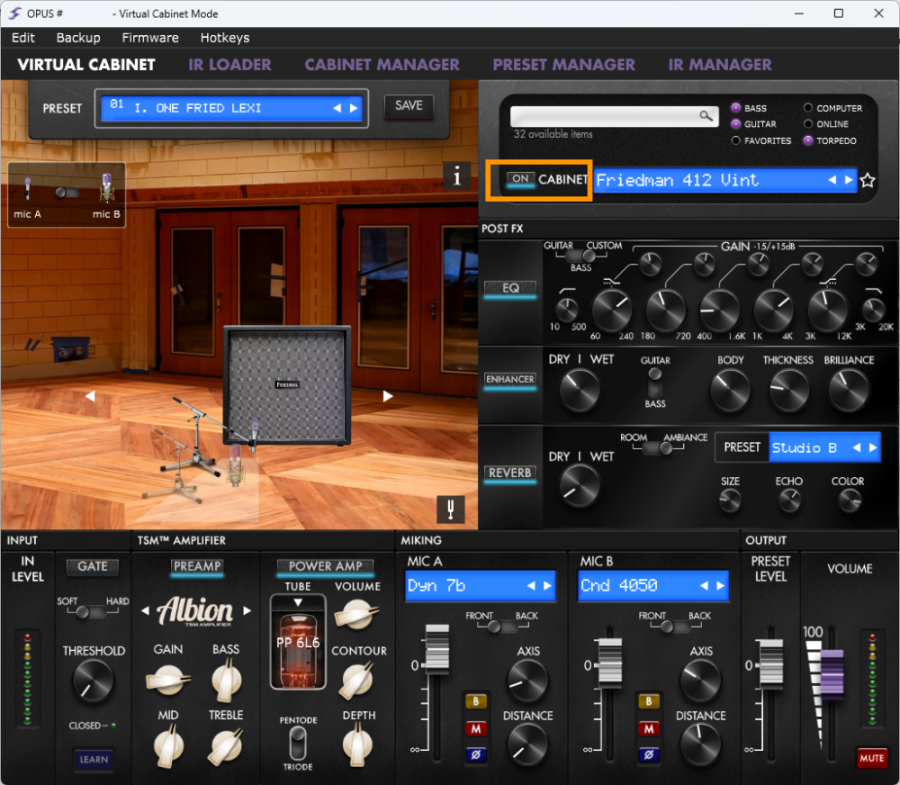Screen dimensions: 900x785
Task: Select next cabinet after Friedman 412
Action: (848, 180)
